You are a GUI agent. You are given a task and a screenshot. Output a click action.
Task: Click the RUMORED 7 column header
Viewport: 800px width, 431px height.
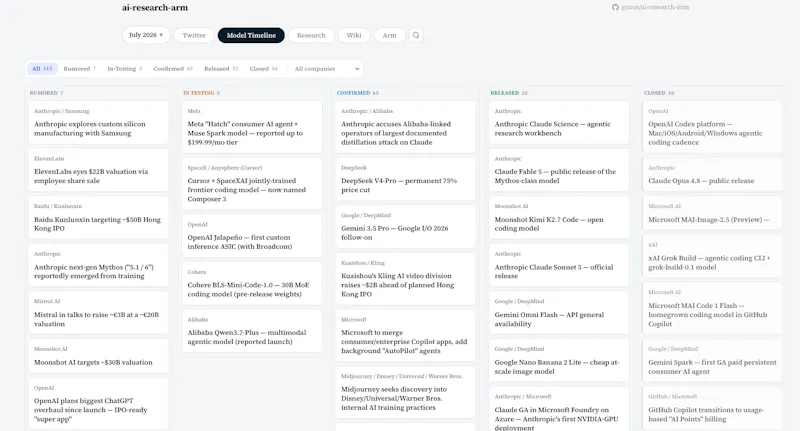tap(46, 93)
